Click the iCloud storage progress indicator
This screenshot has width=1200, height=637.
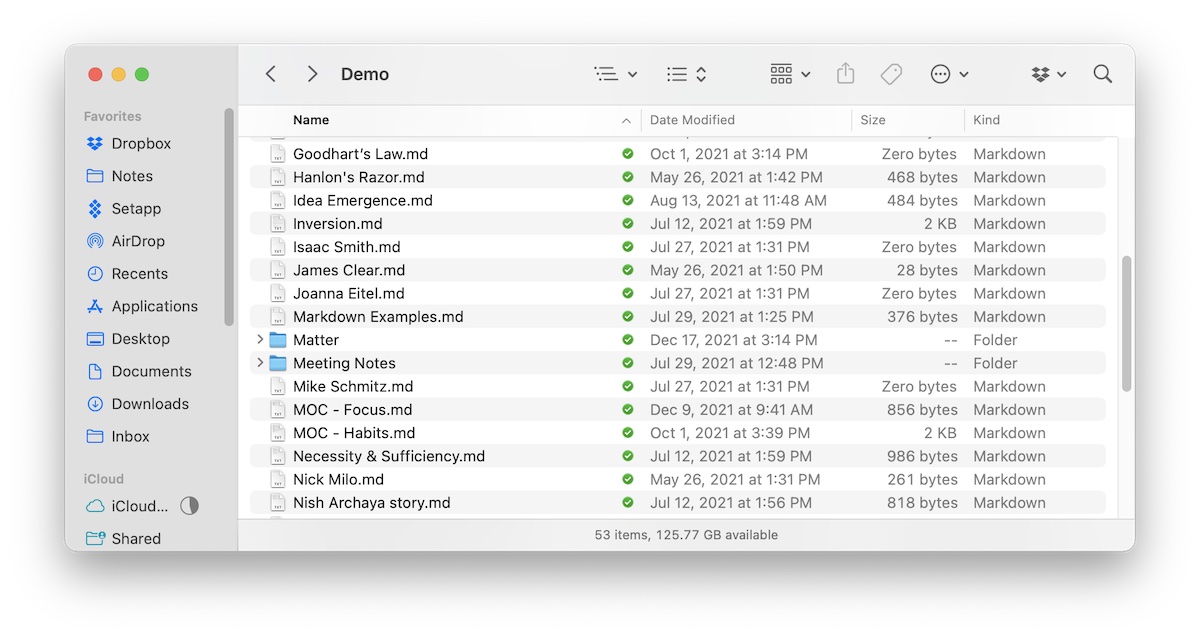pos(189,506)
